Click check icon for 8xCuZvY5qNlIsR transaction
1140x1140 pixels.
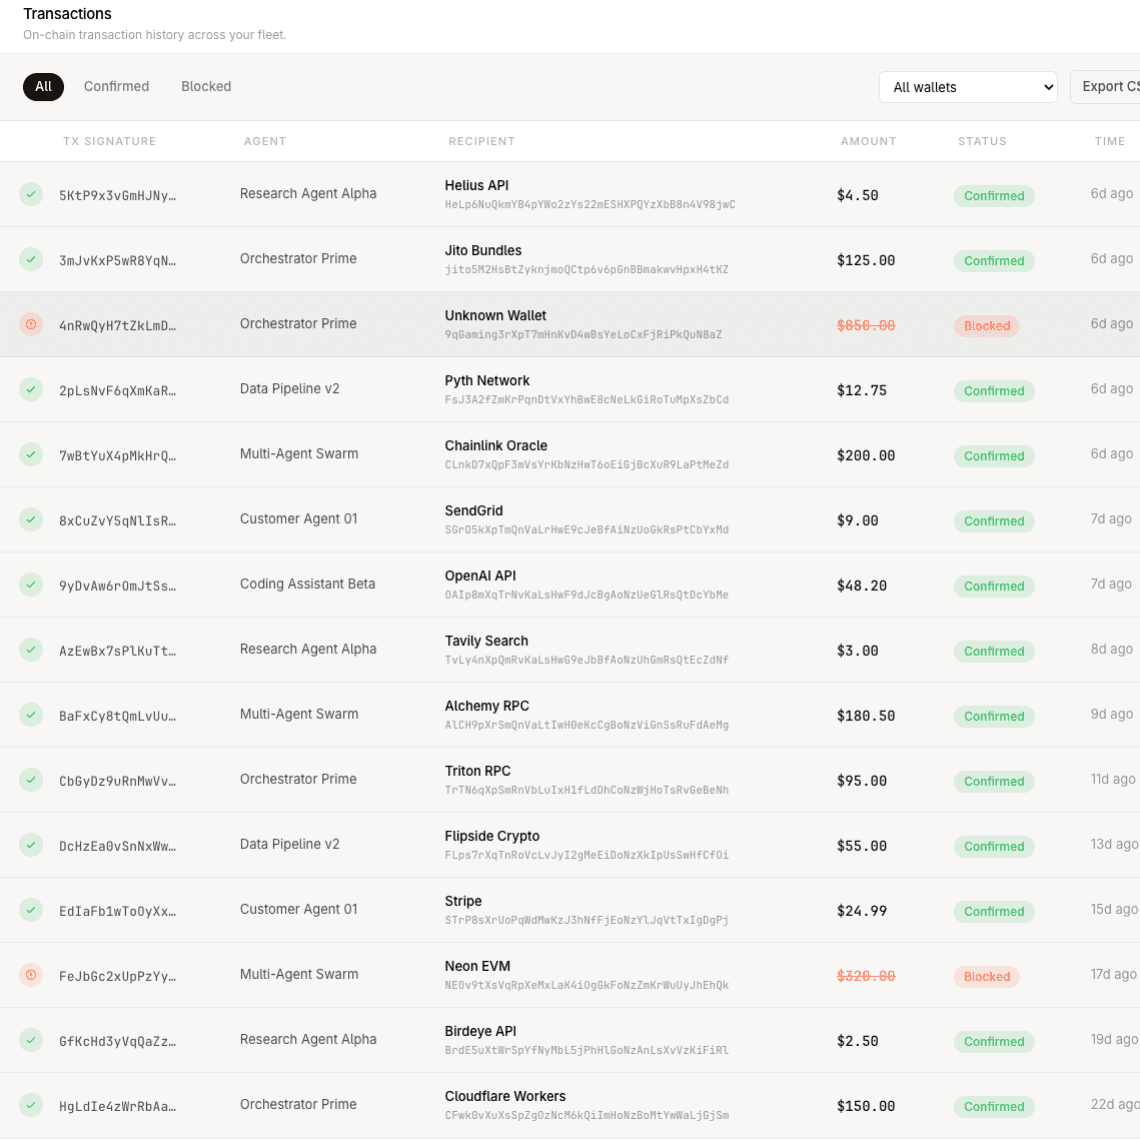pyautogui.click(x=31, y=520)
